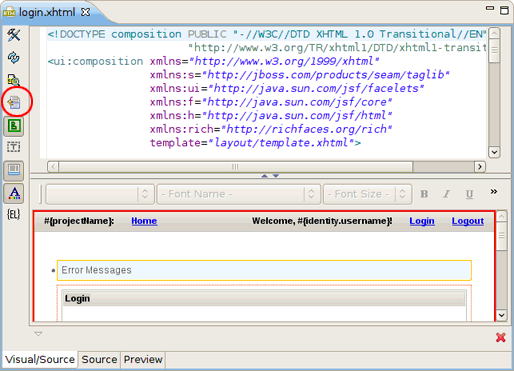Click the visual pane vertical scrollbar thumb
Viewport: 514px width, 371px height.
(502, 236)
